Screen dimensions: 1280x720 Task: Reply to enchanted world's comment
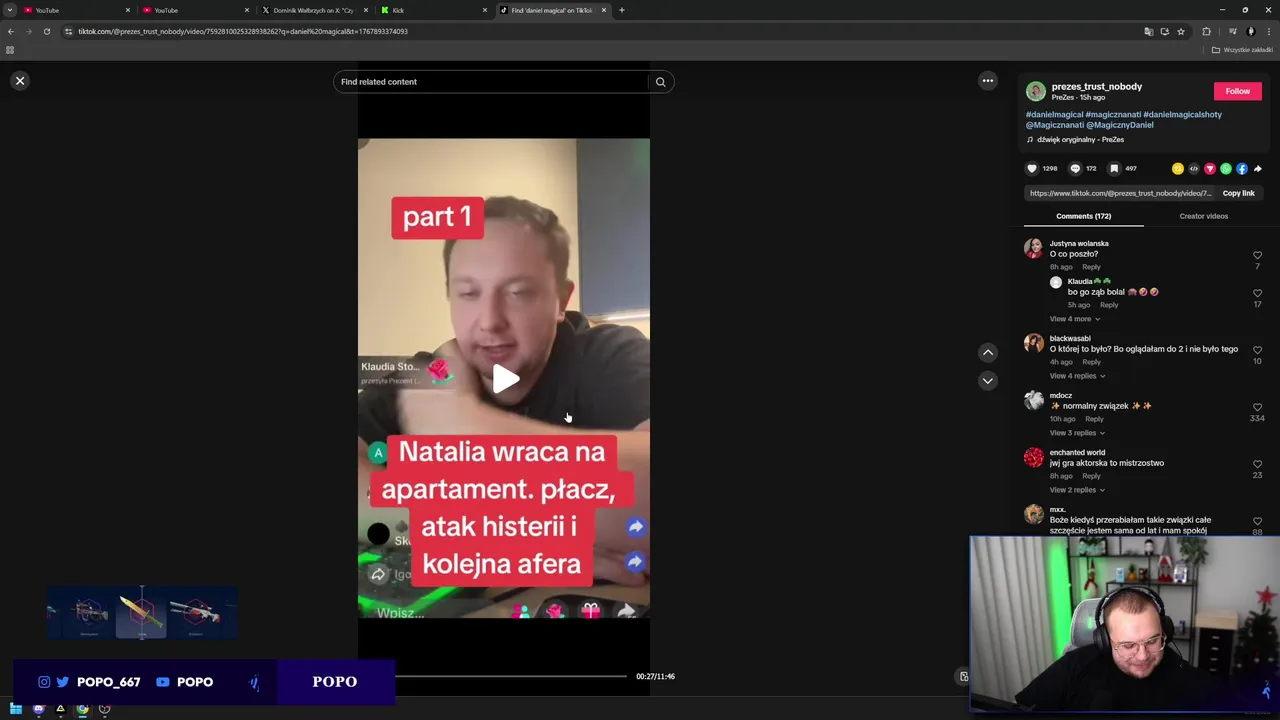(x=1091, y=476)
